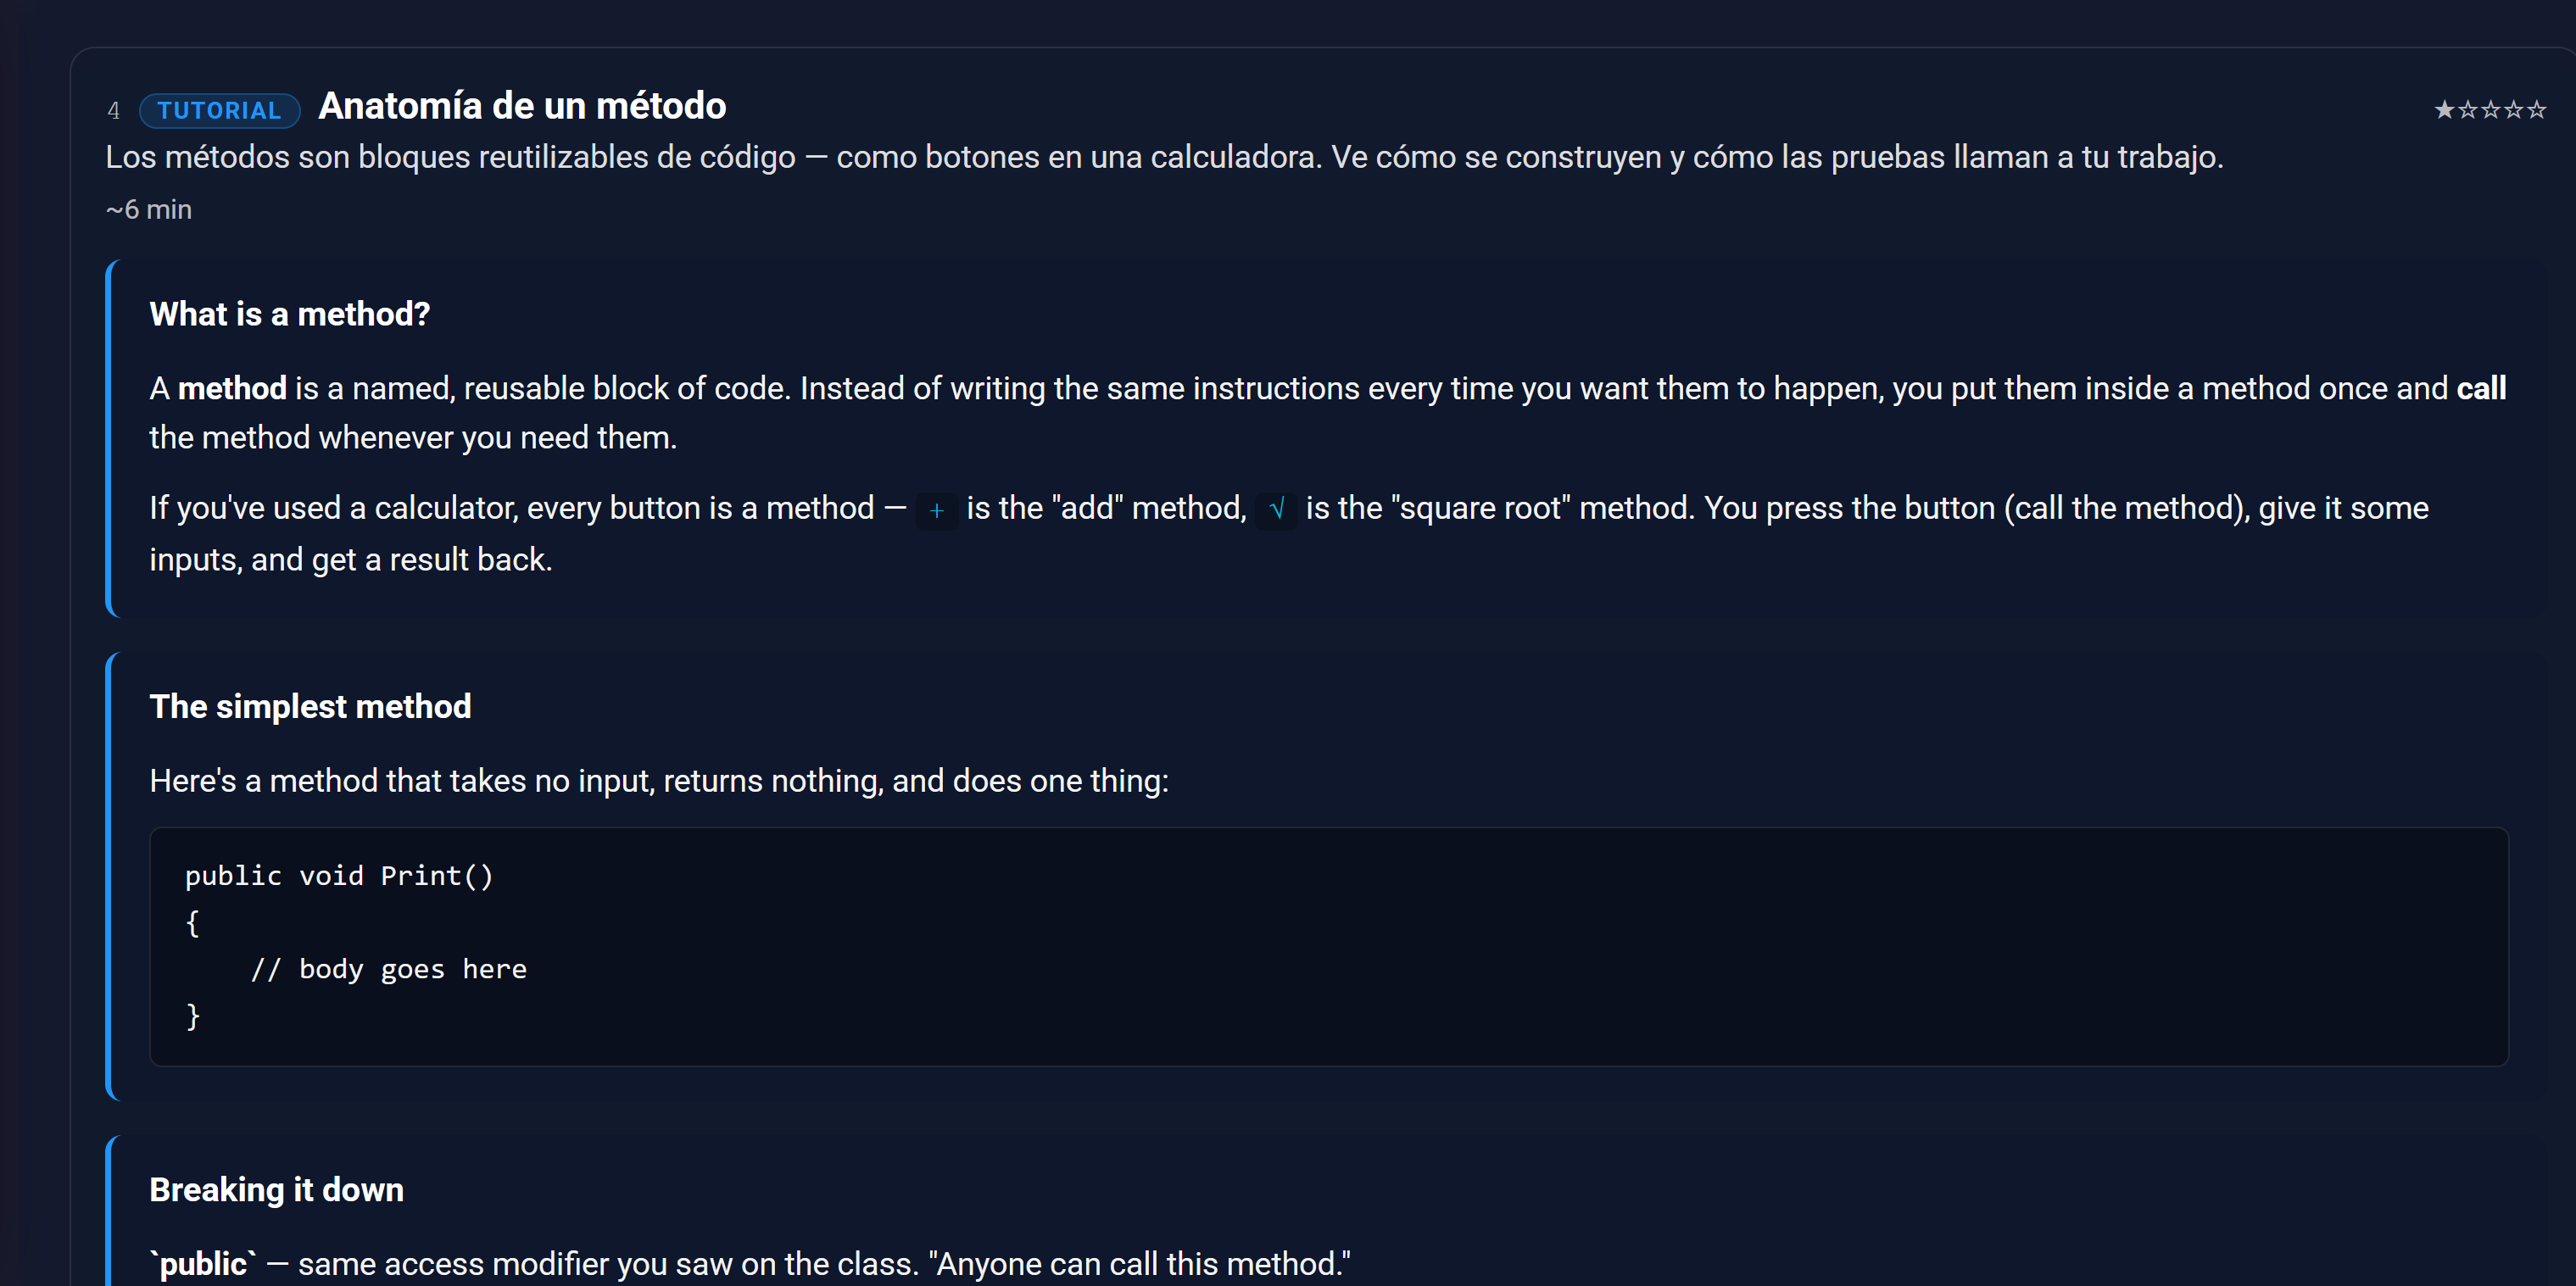Click the Spanish lesson description text
This screenshot has width=2576, height=1286.
(1165, 157)
